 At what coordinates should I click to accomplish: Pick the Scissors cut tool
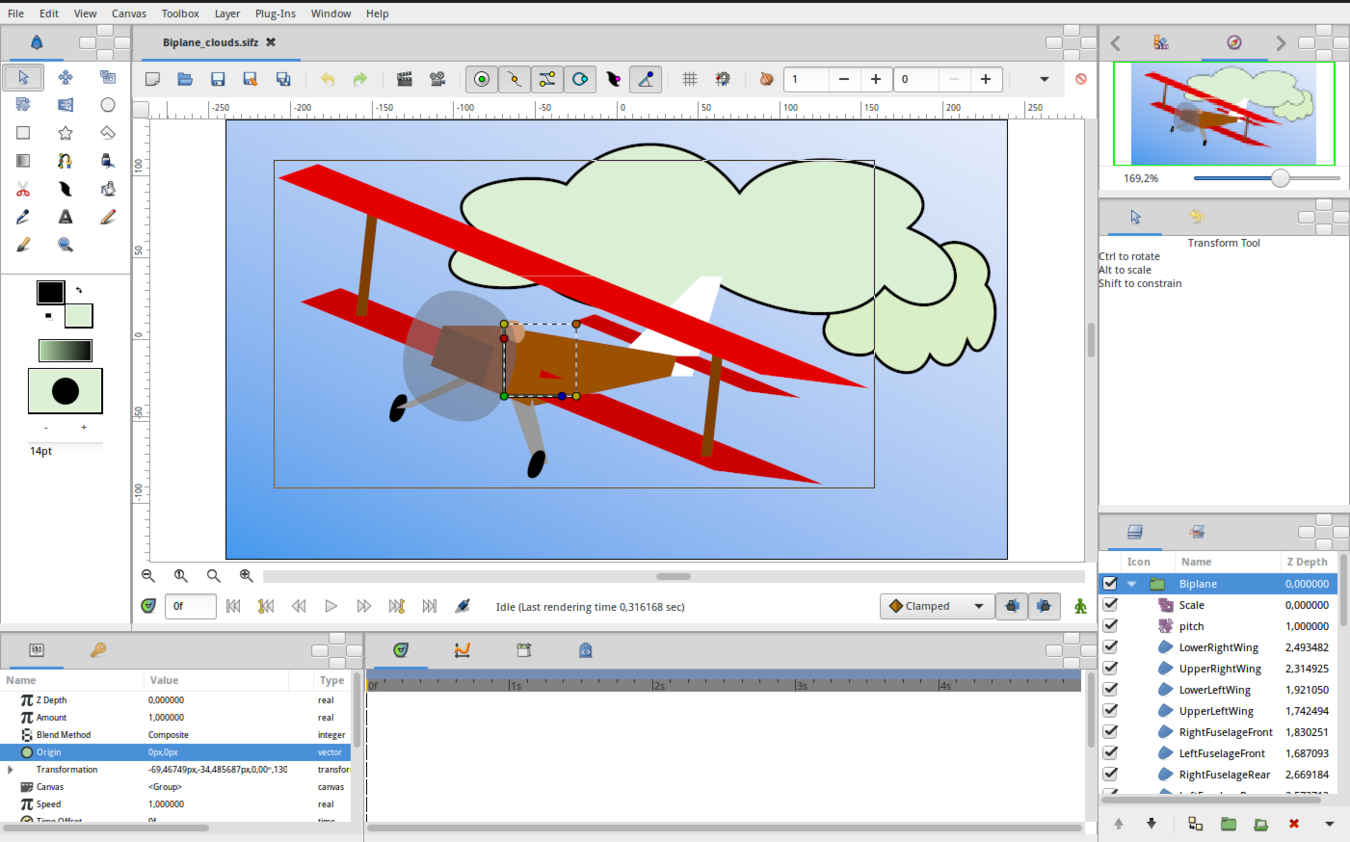click(23, 189)
